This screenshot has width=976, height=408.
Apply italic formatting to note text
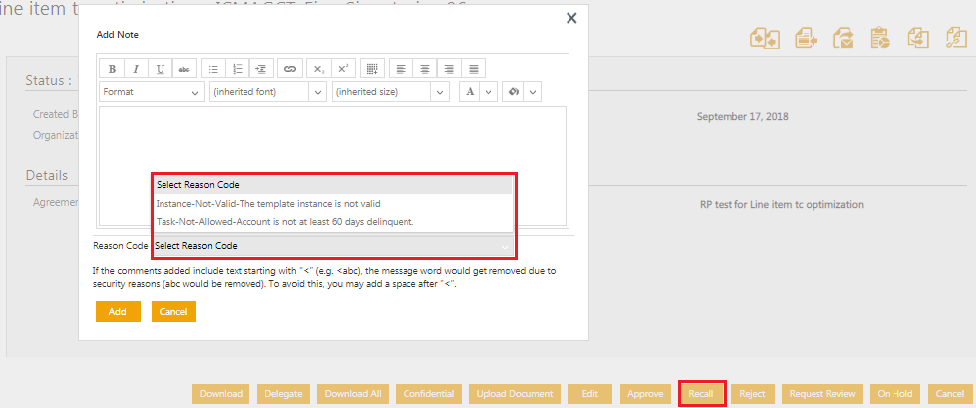[x=136, y=69]
